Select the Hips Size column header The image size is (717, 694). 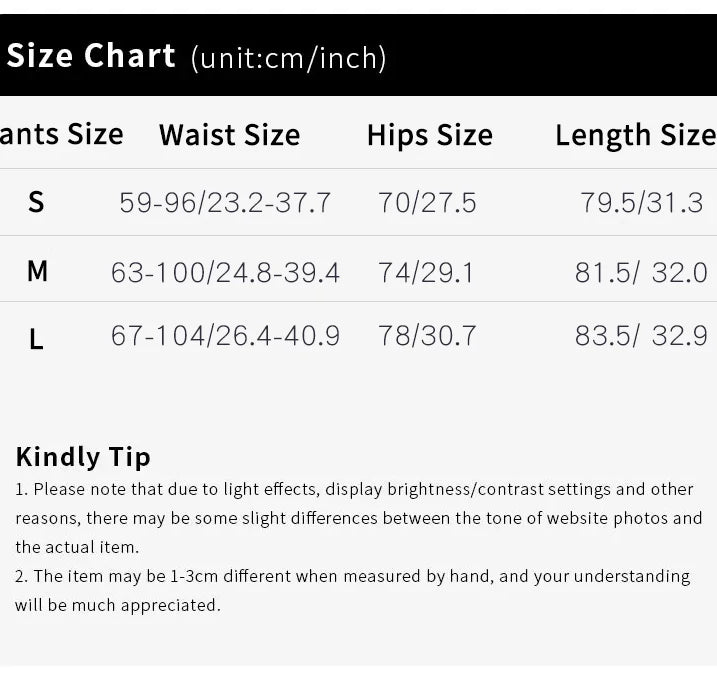click(429, 135)
